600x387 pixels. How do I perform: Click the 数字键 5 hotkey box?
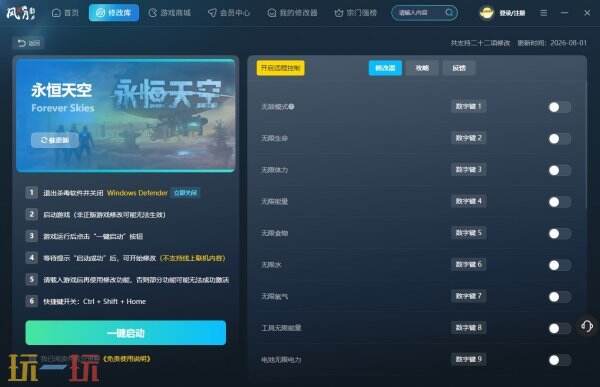tap(468, 233)
